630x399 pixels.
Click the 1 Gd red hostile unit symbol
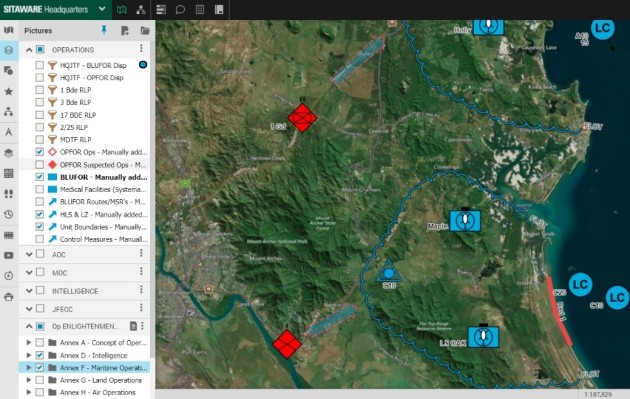(x=302, y=118)
